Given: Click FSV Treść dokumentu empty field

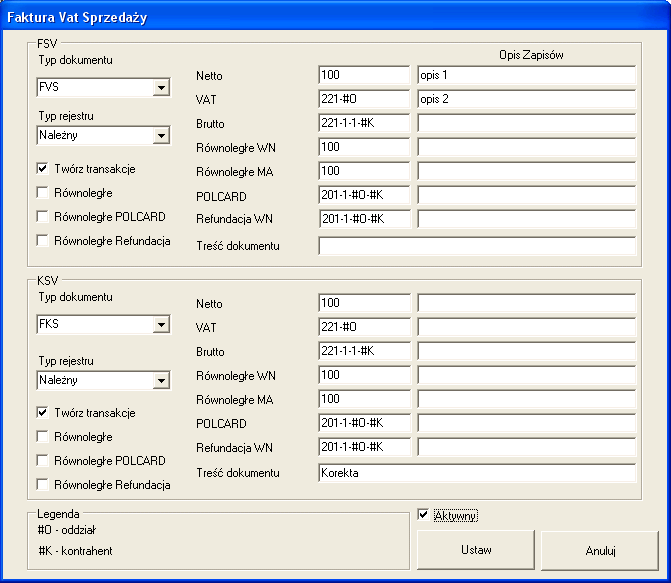Looking at the screenshot, I should click(x=477, y=246).
